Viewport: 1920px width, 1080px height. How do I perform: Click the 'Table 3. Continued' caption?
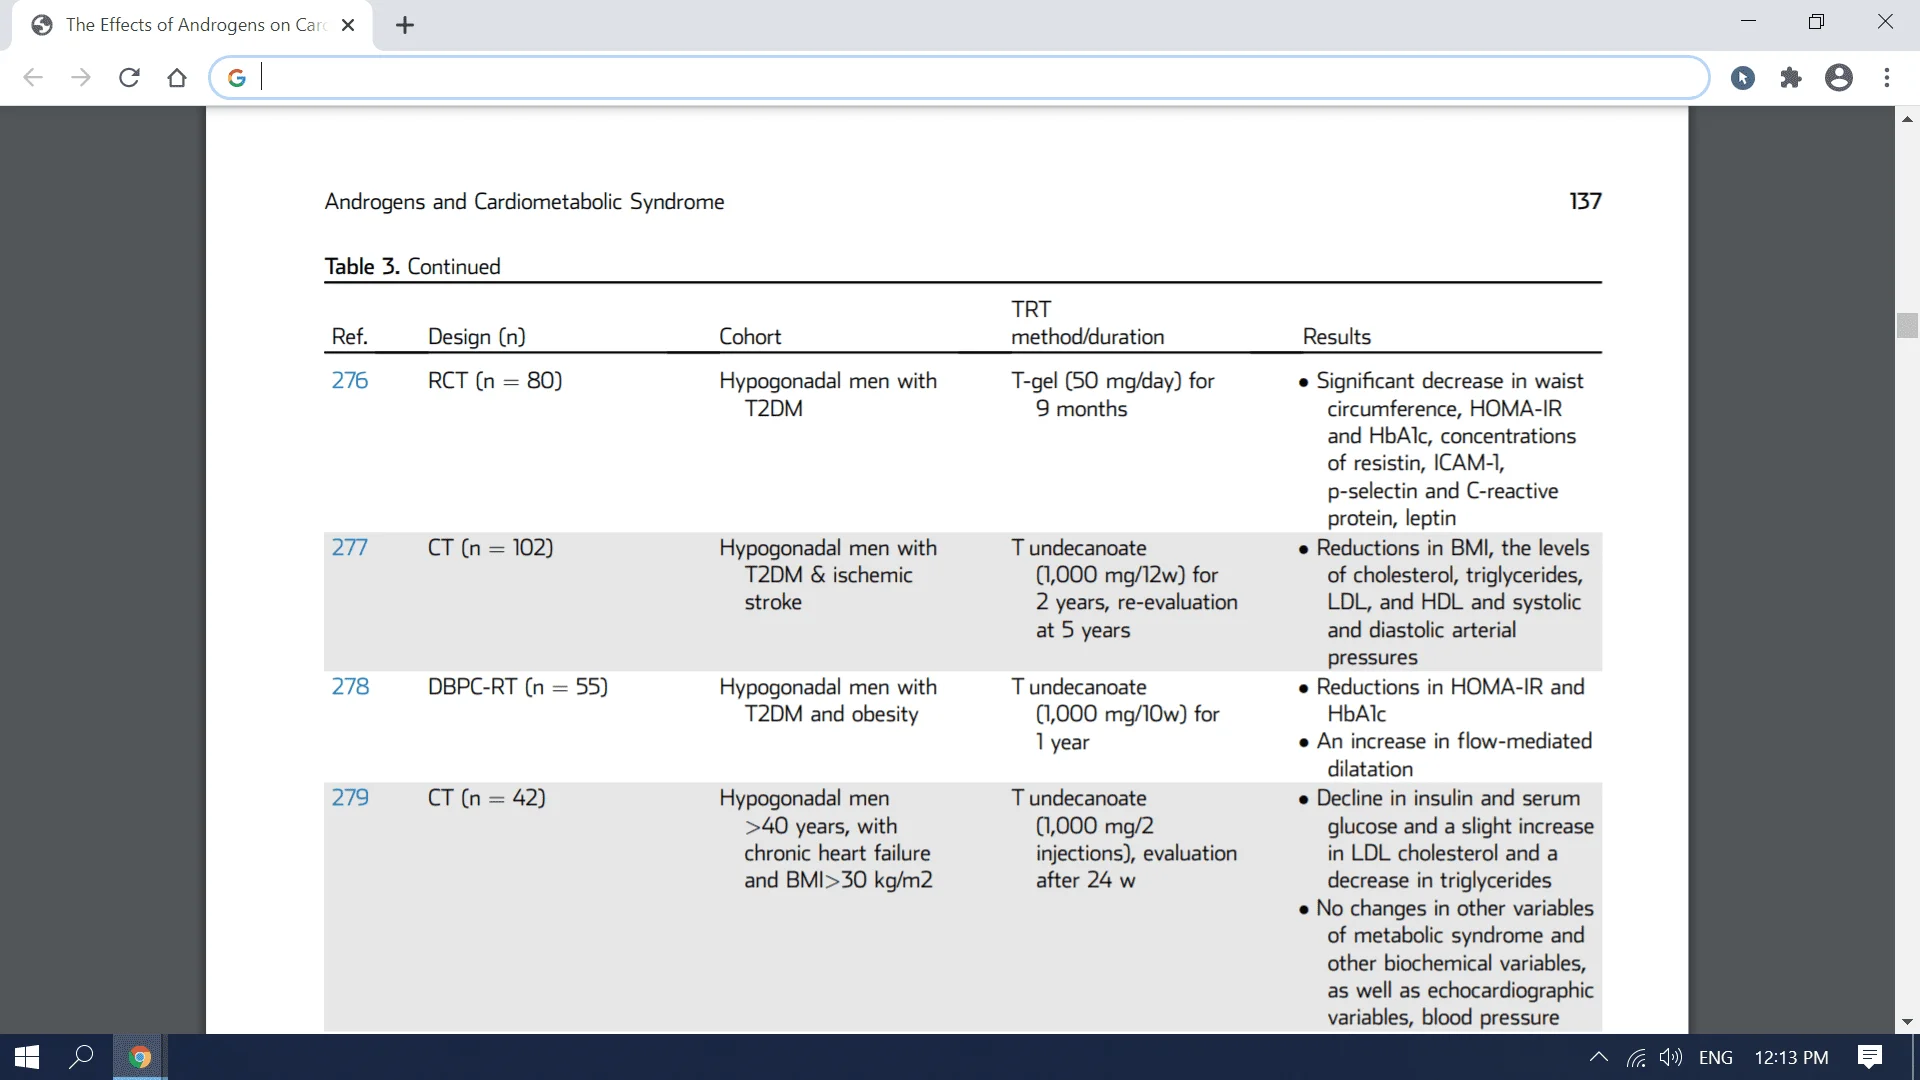(x=412, y=267)
